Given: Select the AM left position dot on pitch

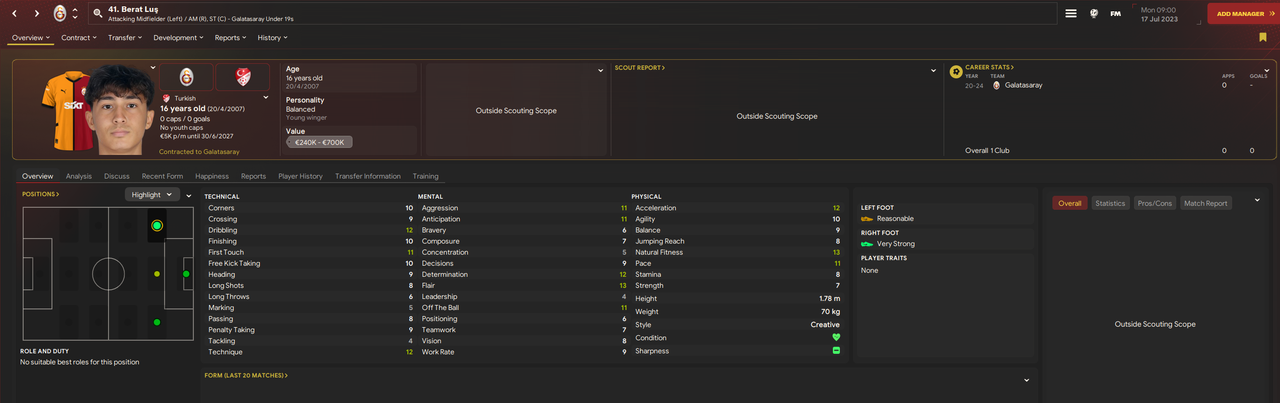Looking at the screenshot, I should coord(157,226).
